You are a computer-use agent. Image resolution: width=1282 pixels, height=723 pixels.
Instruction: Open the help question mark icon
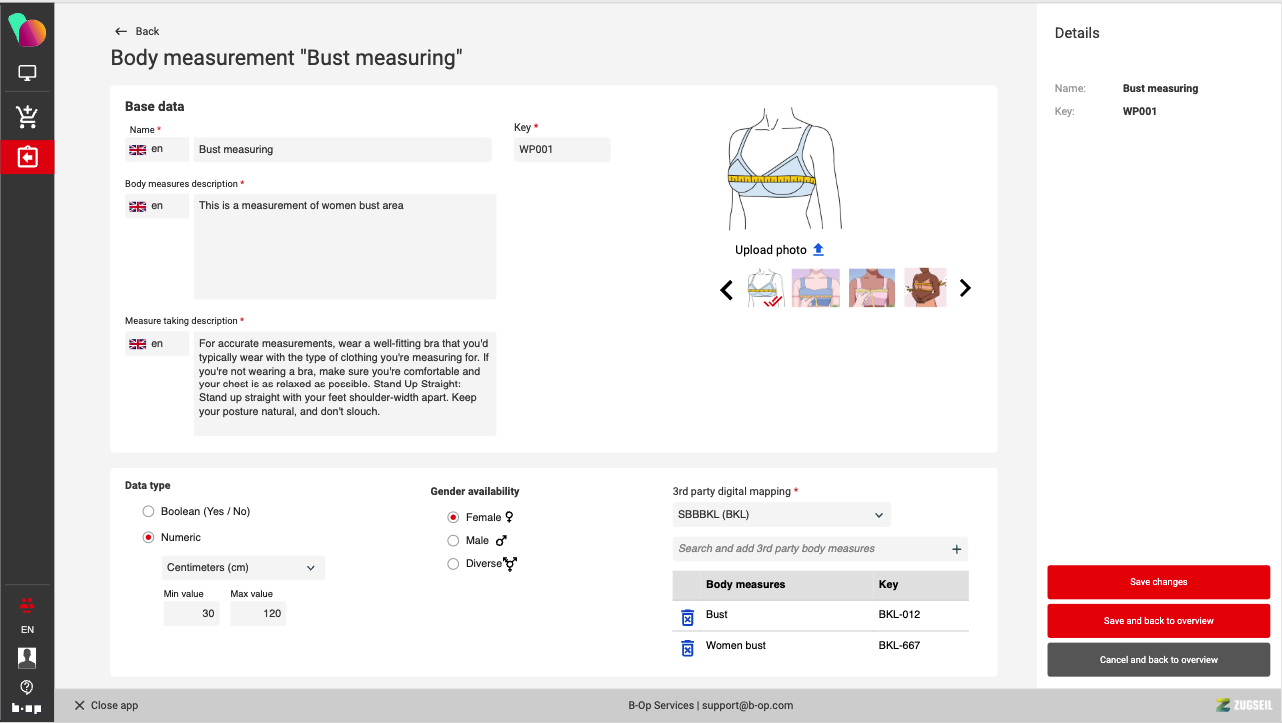[27, 687]
